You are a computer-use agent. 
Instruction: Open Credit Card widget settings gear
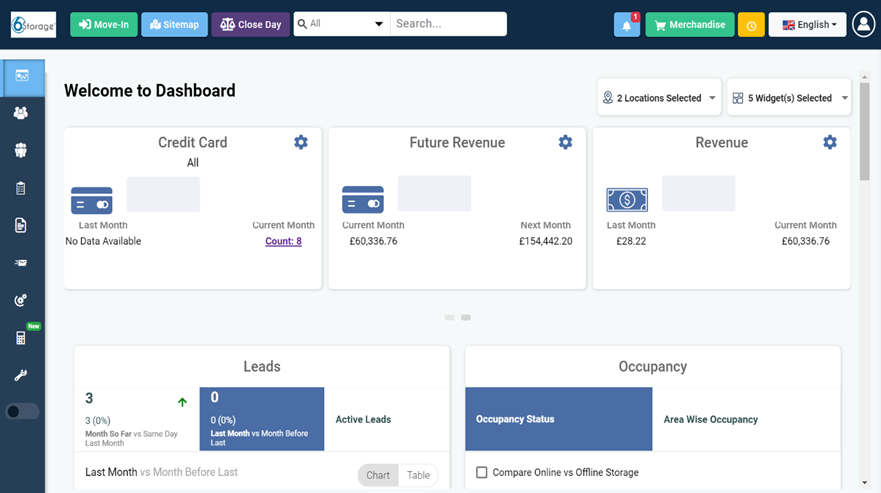[301, 142]
